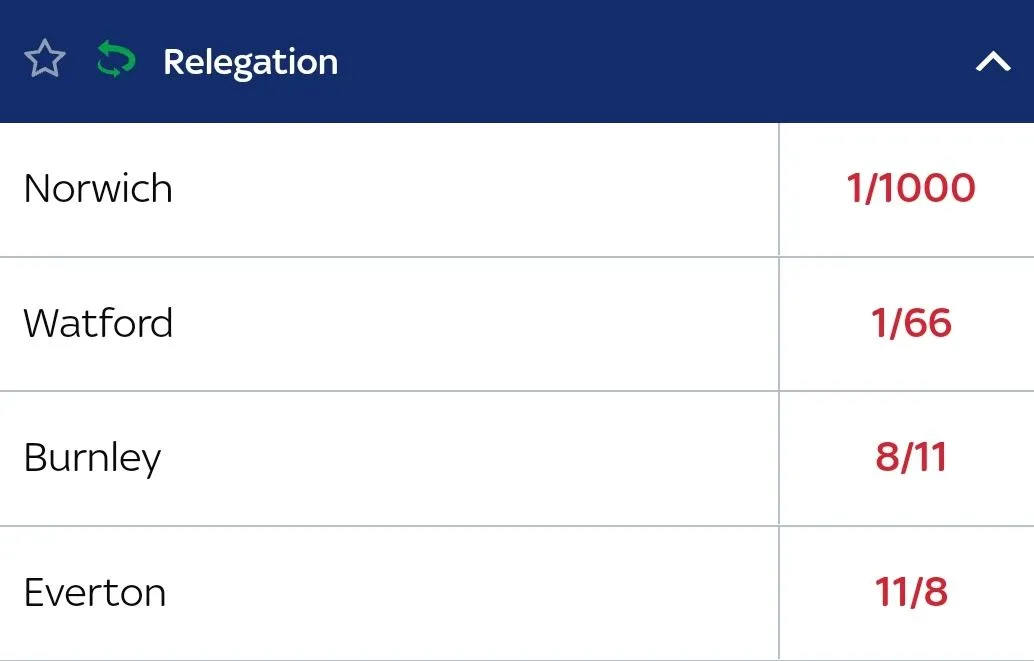This screenshot has width=1034, height=661.
Task: Favourite the Relegation market with the star
Action: 45,61
